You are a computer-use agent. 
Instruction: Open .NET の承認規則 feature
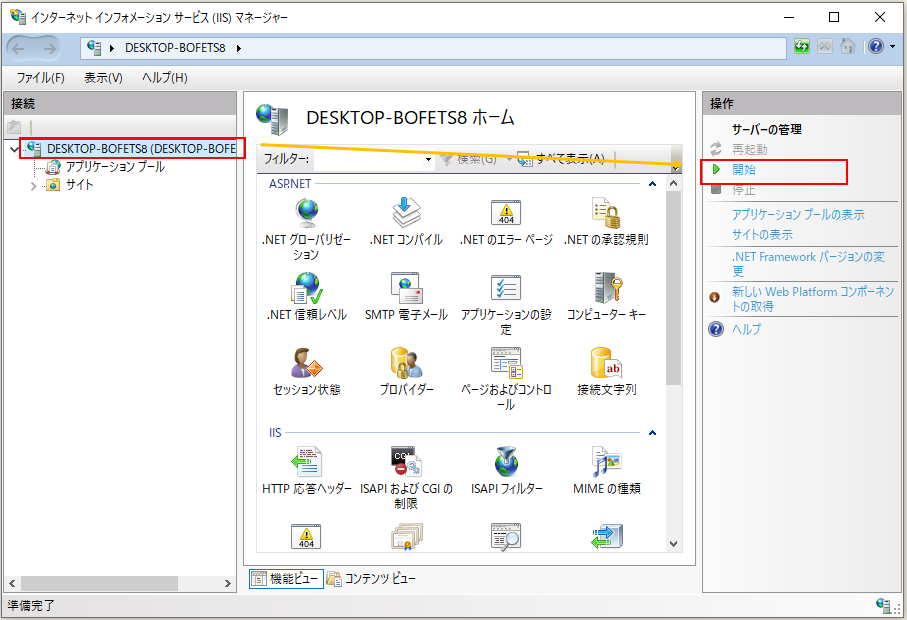click(606, 222)
